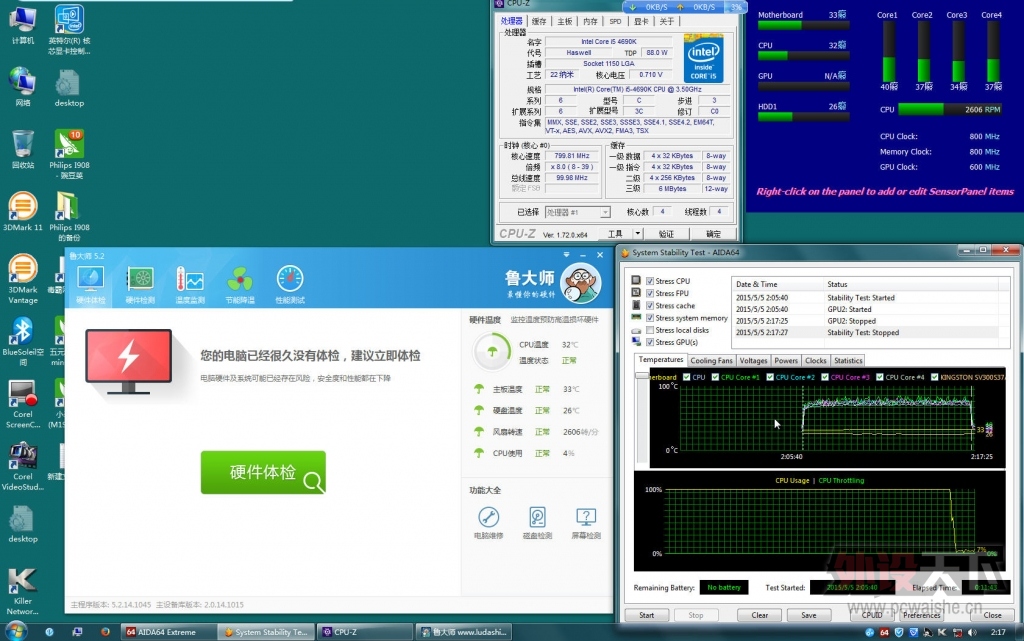Open the 工具 dropdown arrow in CPU-Z

click(x=637, y=234)
